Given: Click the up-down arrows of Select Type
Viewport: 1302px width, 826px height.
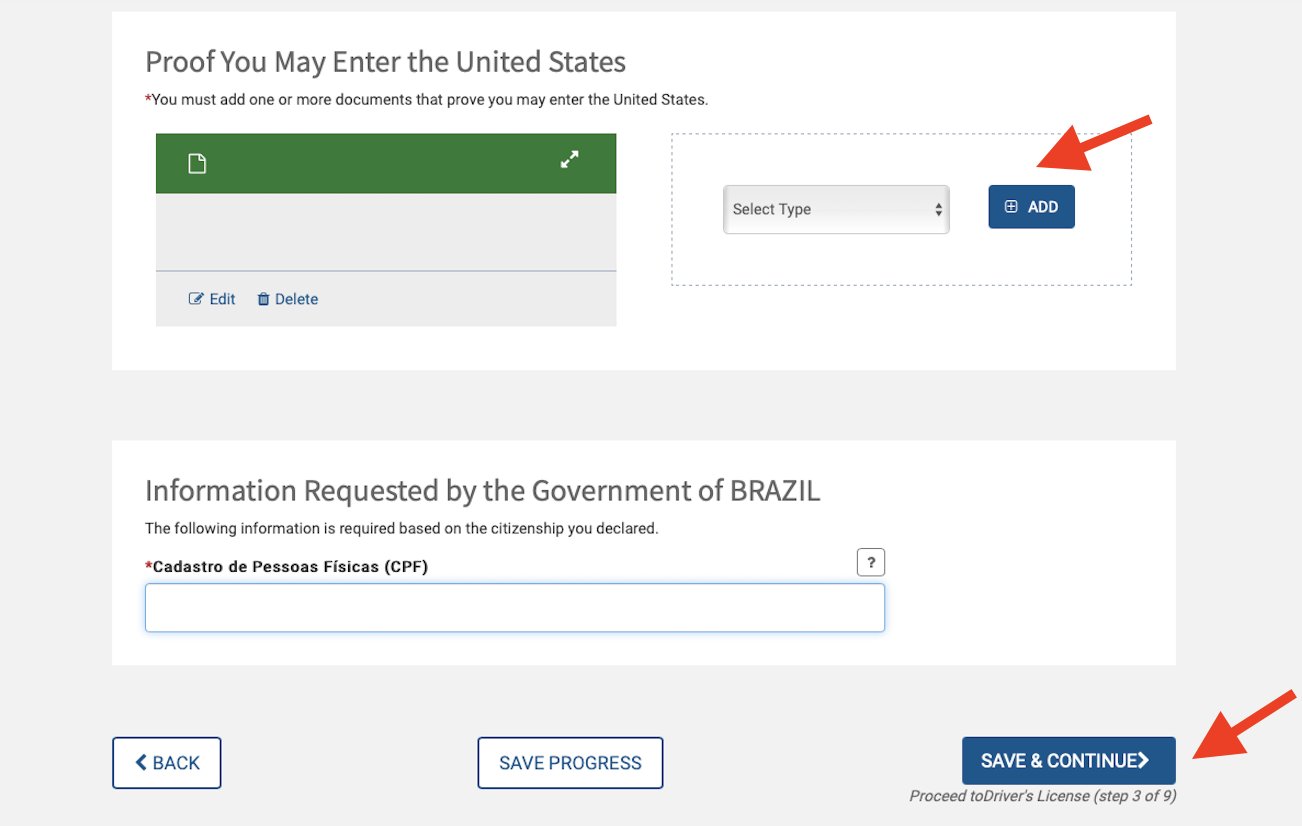Looking at the screenshot, I should (x=938, y=209).
